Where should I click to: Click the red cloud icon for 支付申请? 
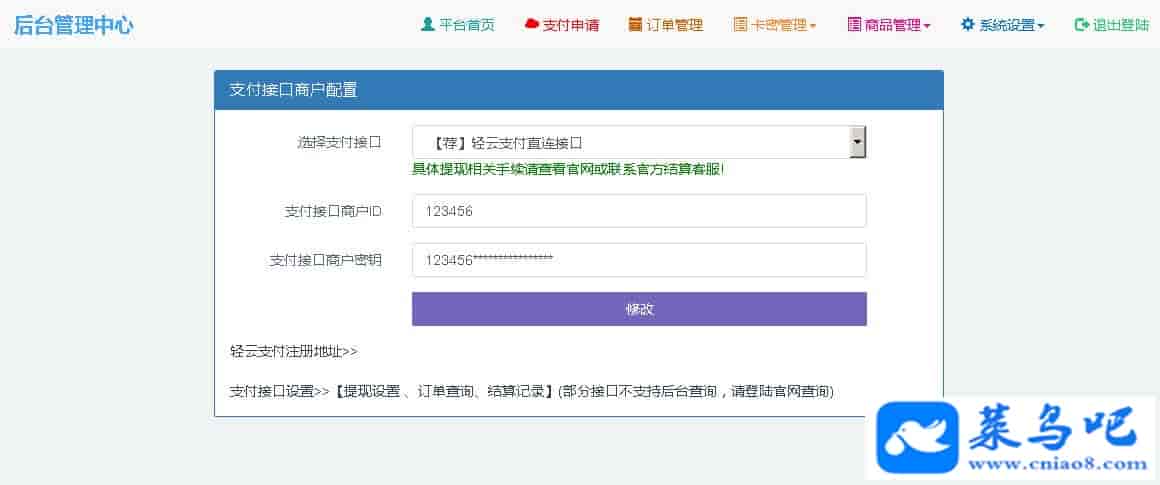531,25
